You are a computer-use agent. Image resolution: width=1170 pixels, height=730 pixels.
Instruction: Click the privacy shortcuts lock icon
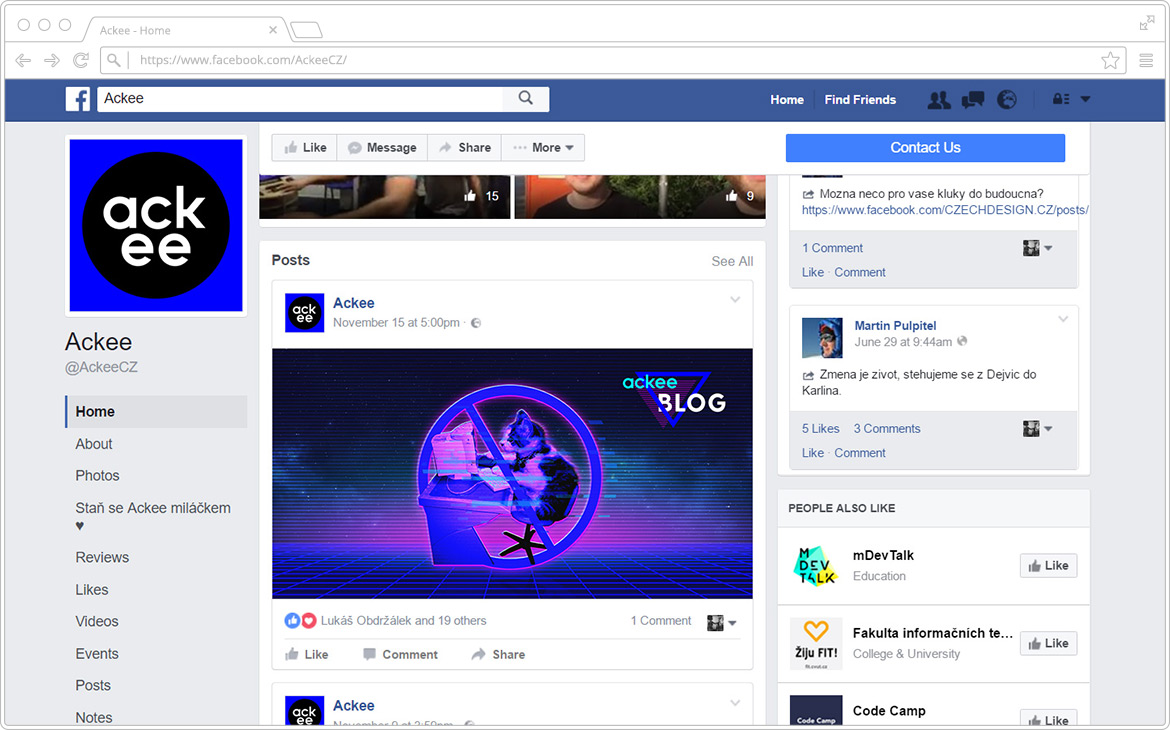[1060, 99]
